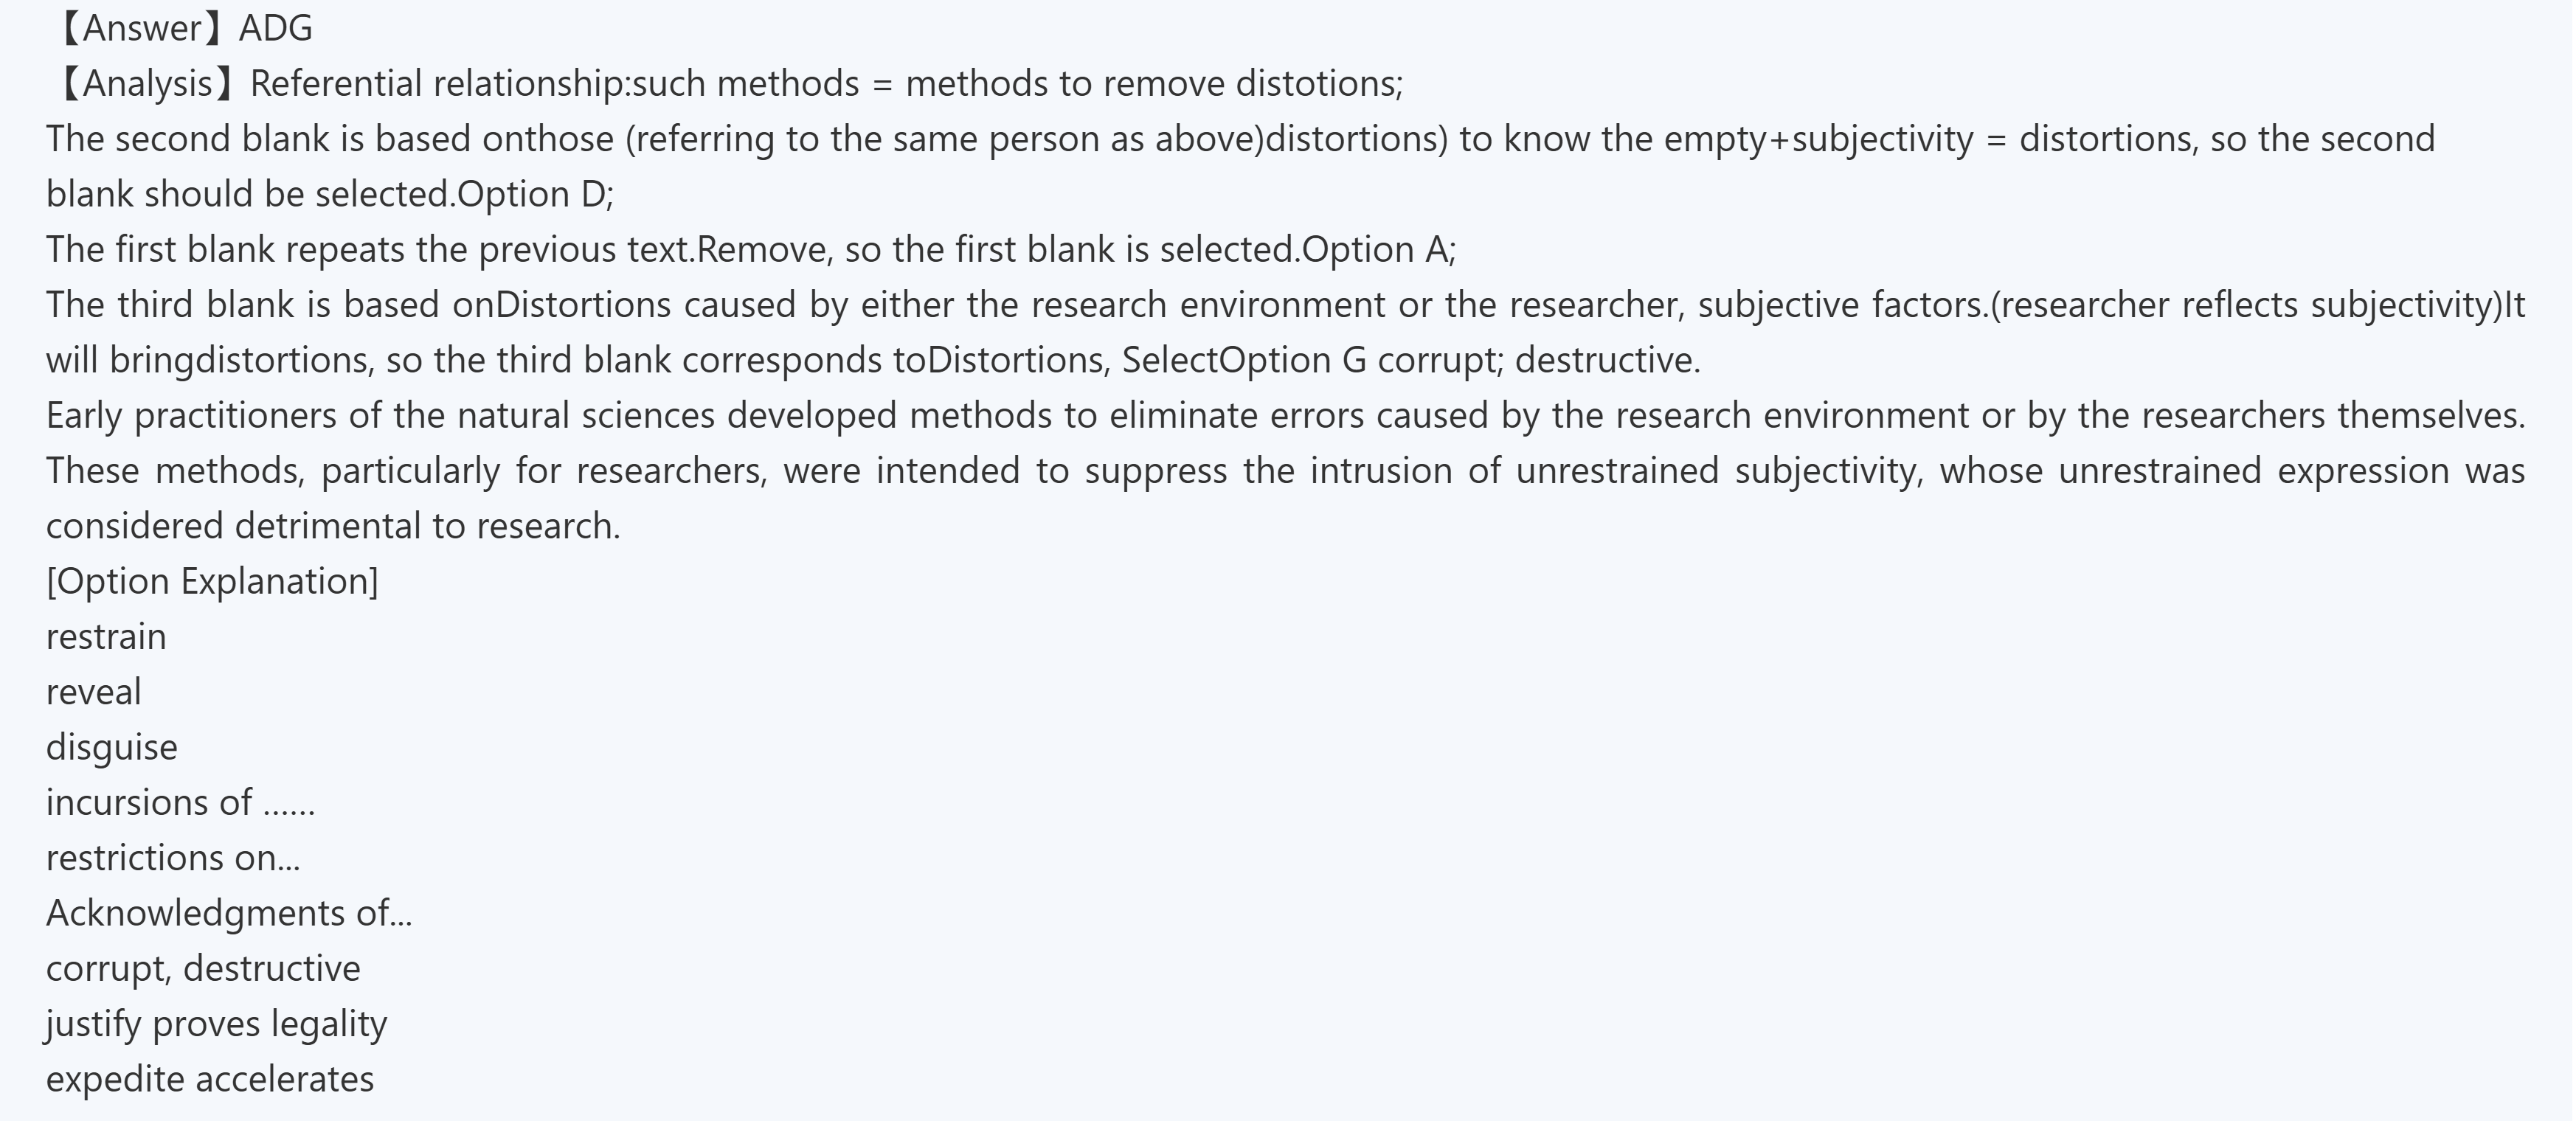
Task: Select the 'restrain' option line
Action: (106, 637)
